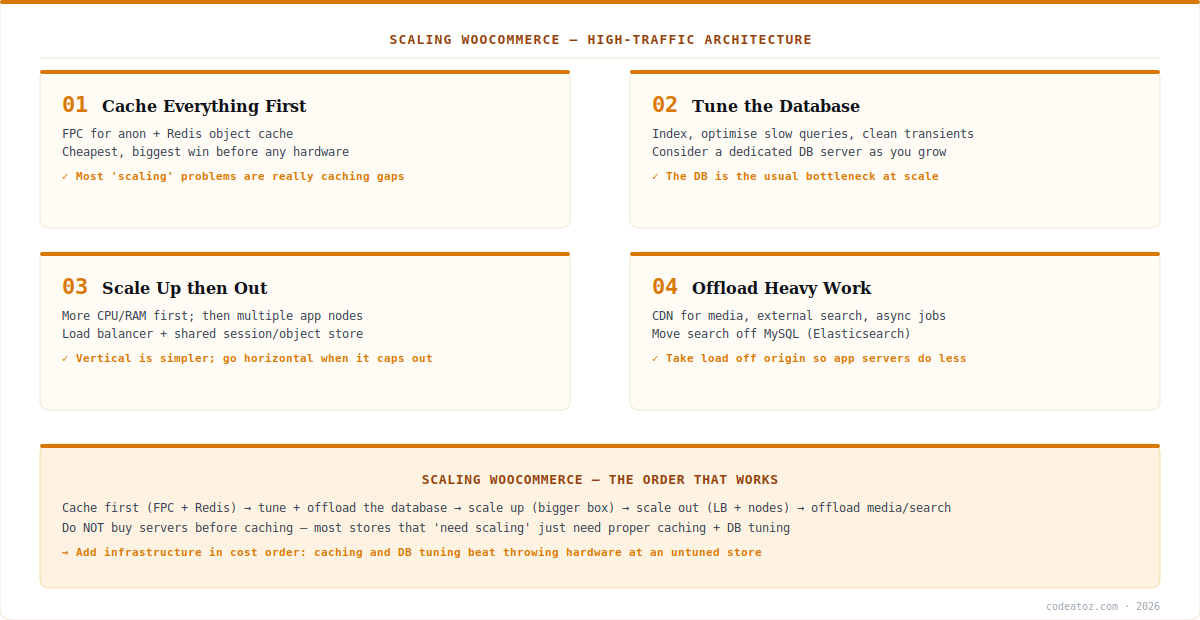Viewport: 1200px width, 620px height.
Task: Click the footer text 'codeatoz.com · 2026'
Action: coord(1103,606)
